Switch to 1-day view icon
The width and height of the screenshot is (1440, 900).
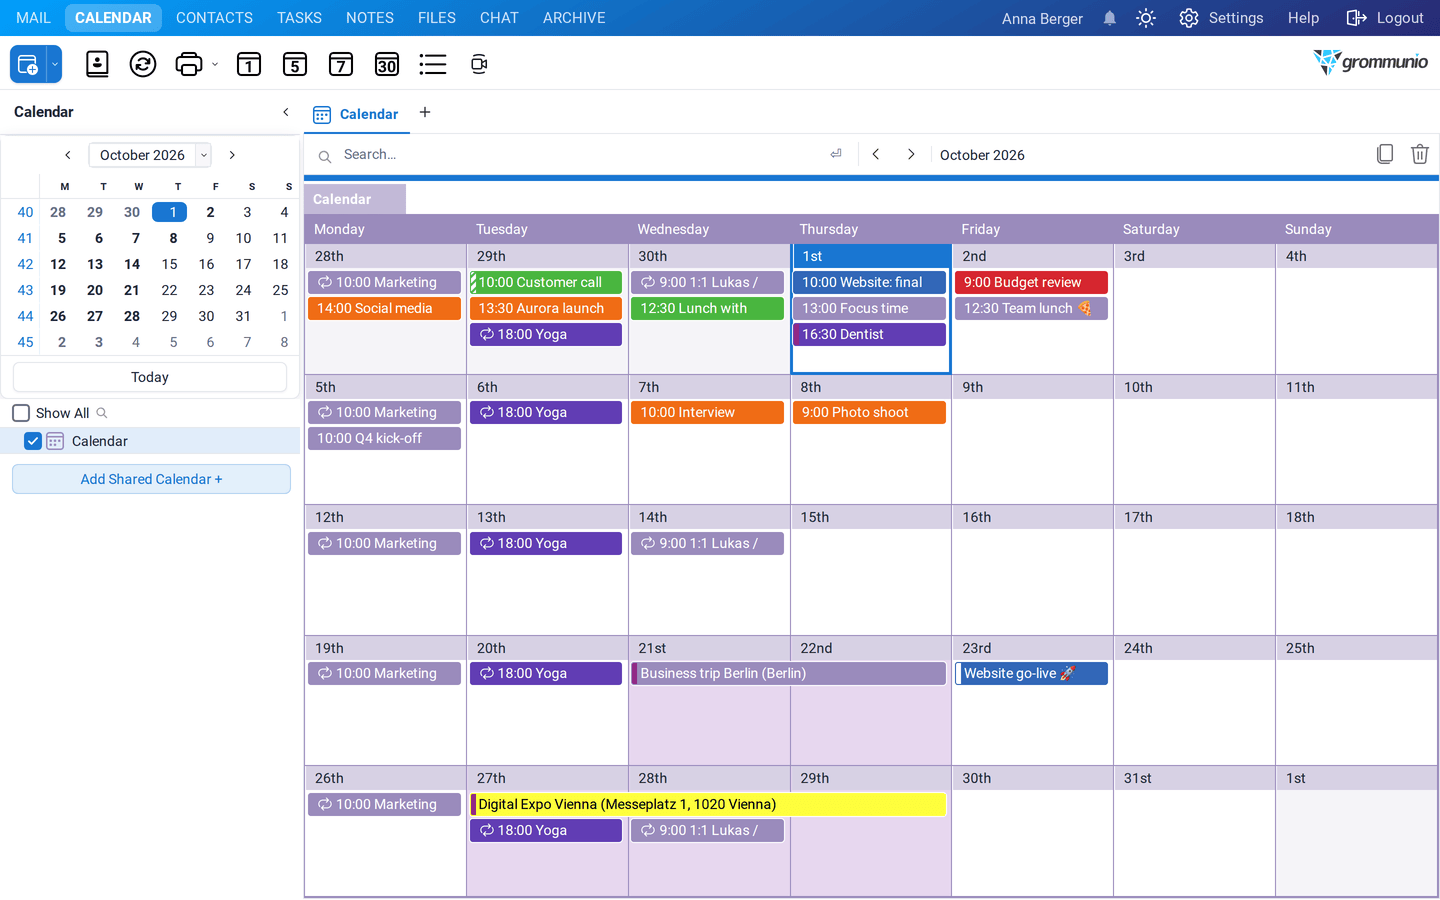(249, 64)
